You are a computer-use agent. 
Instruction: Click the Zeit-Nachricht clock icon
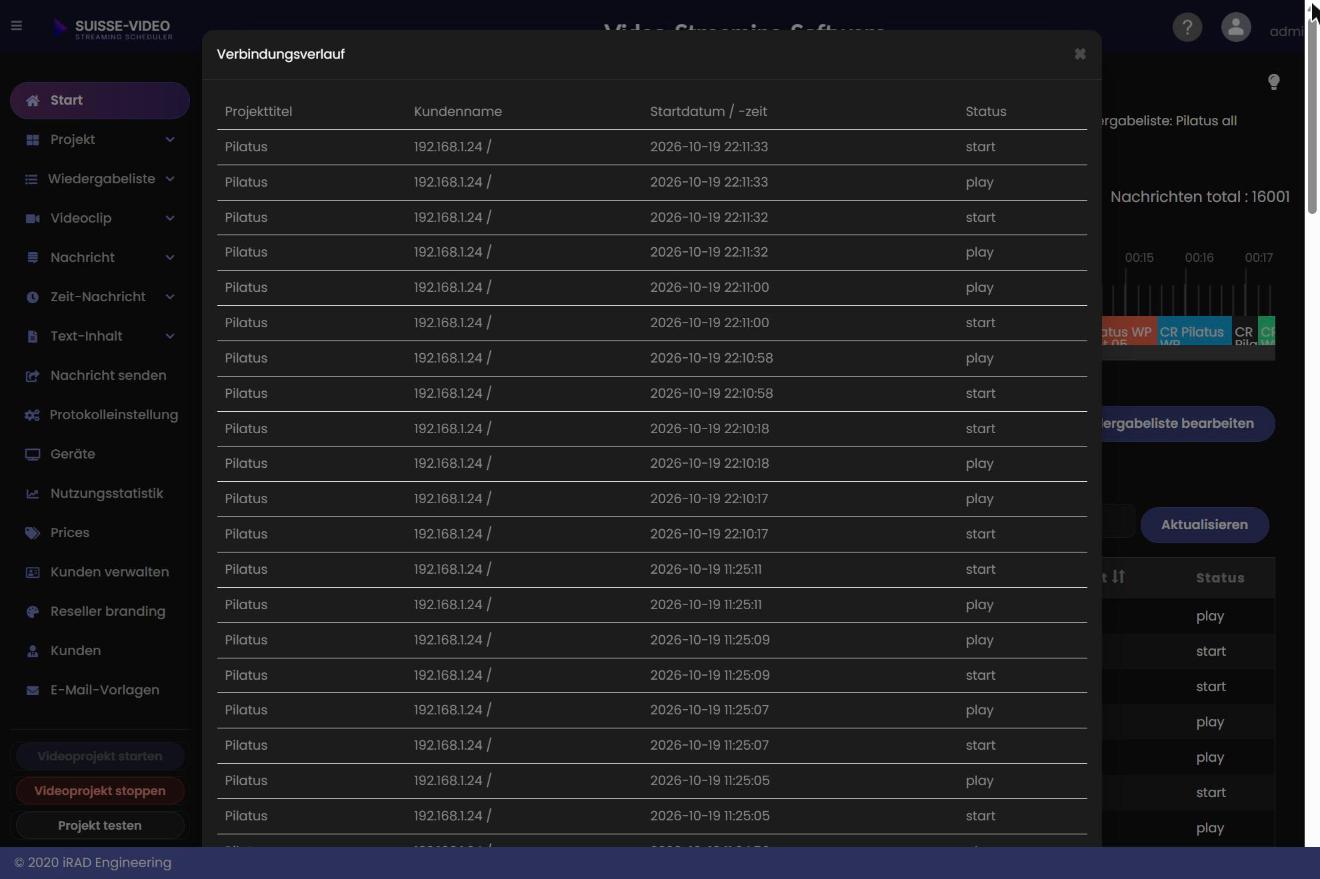point(32,297)
